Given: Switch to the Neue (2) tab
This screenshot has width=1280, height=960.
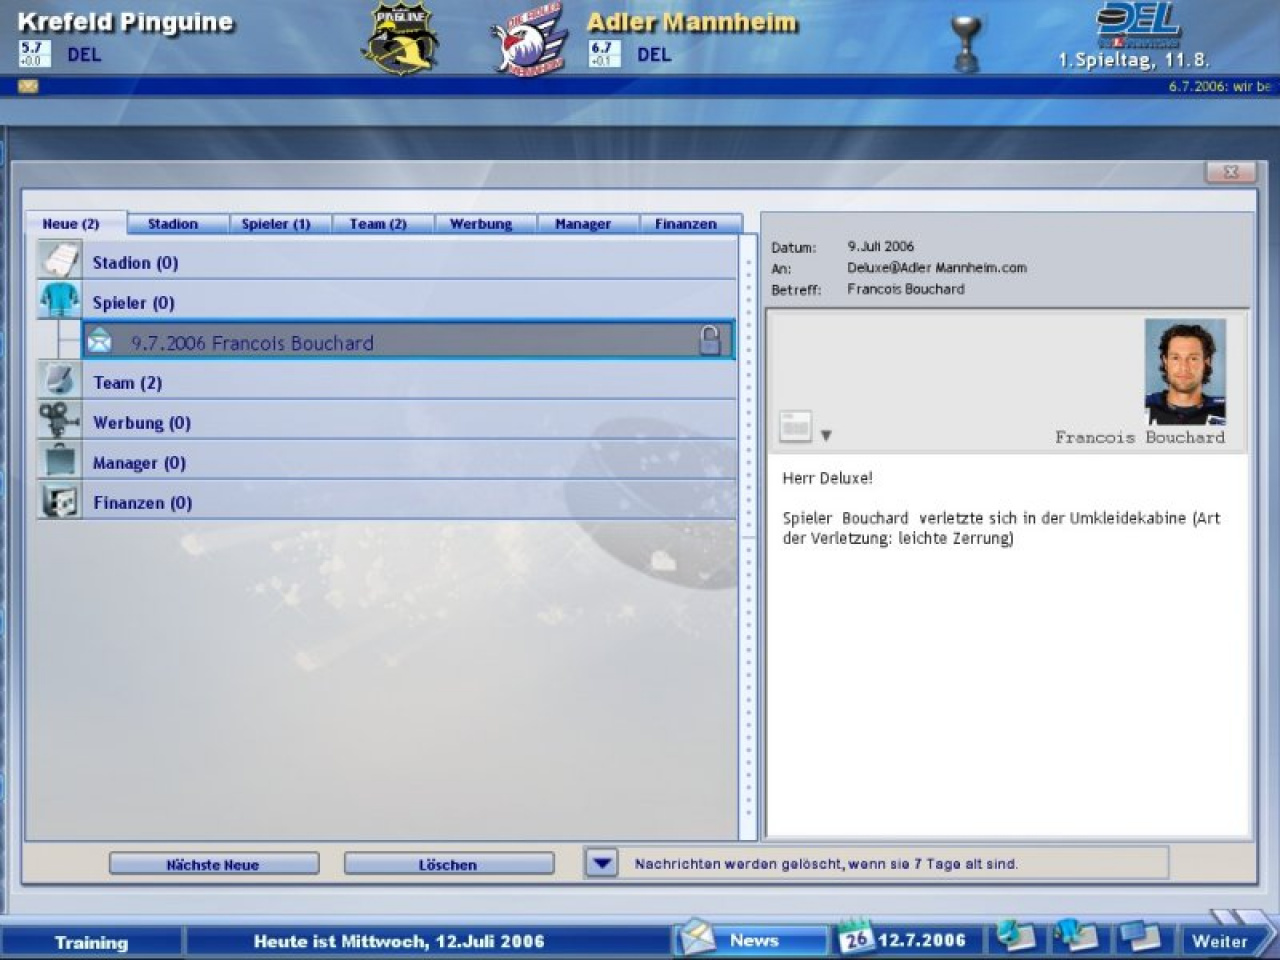Looking at the screenshot, I should [71, 224].
